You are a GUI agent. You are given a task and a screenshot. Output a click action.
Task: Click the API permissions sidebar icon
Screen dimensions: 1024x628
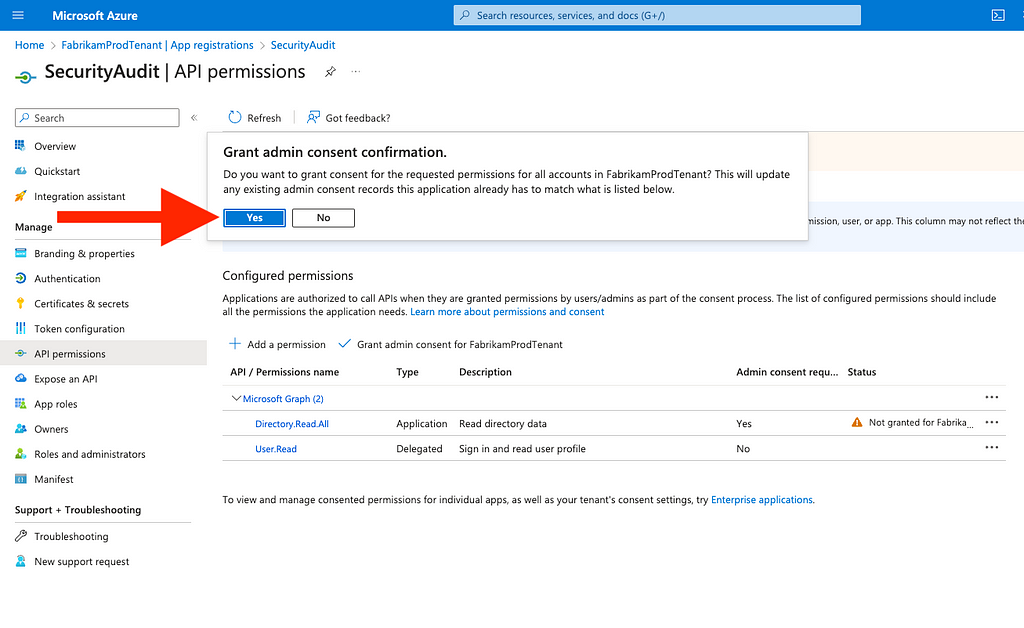point(21,354)
